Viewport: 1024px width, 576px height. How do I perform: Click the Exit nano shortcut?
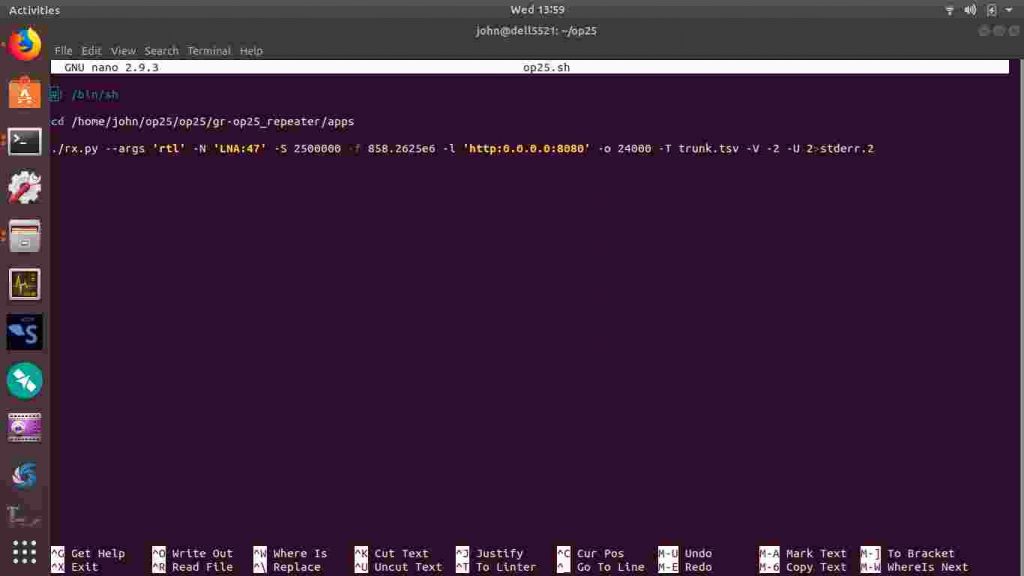pyautogui.click(x=84, y=566)
